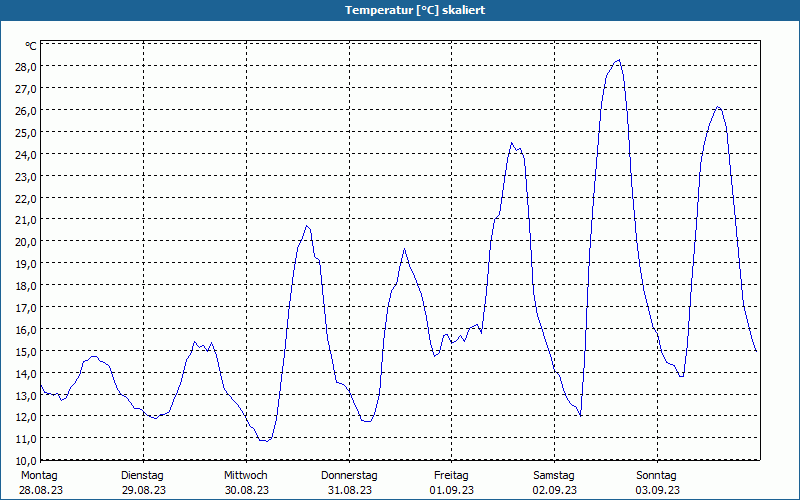This screenshot has height=500, width=800.
Task: Click the 20,0 y-axis label
Action: pyautogui.click(x=27, y=242)
